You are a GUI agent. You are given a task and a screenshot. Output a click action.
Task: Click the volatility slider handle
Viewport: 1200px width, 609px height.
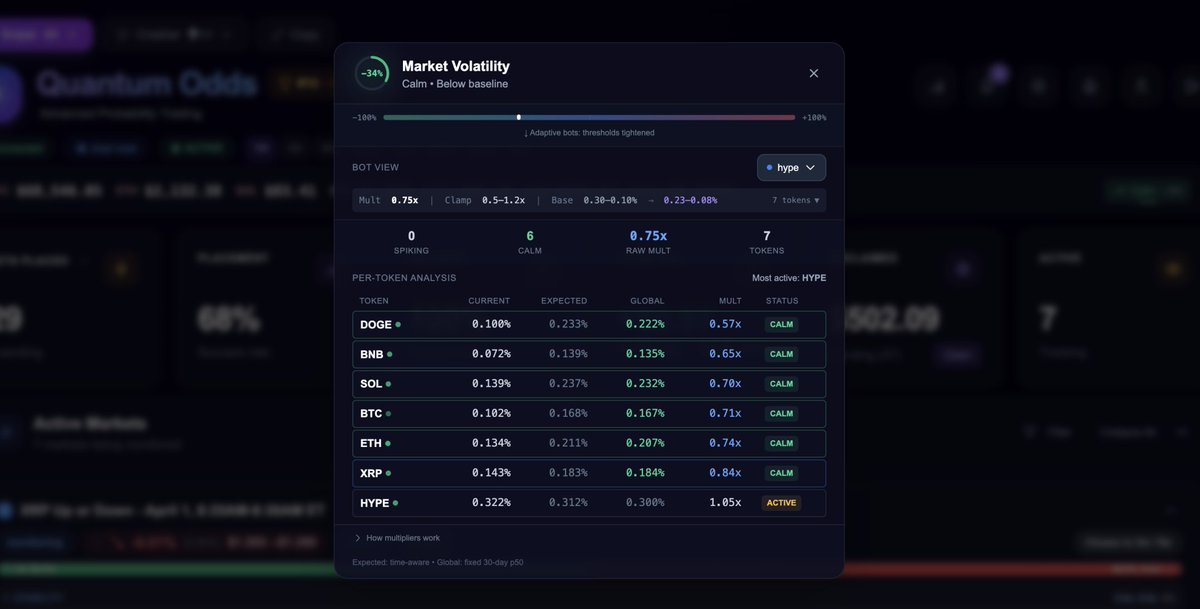pyautogui.click(x=518, y=117)
